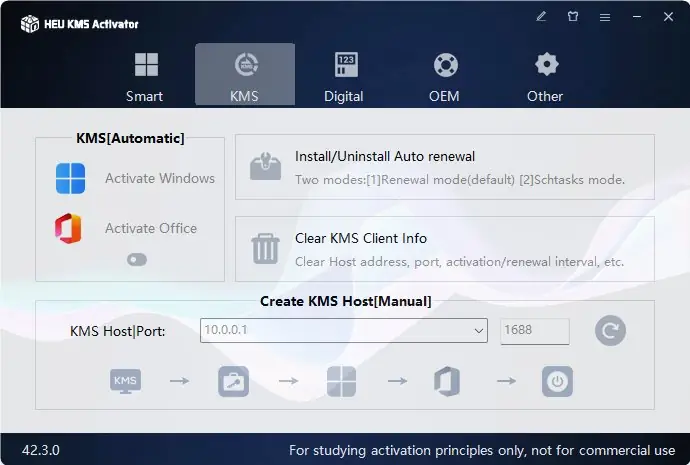This screenshot has width=690, height=465.
Task: Click the Clear Host address description text
Action: (459, 262)
